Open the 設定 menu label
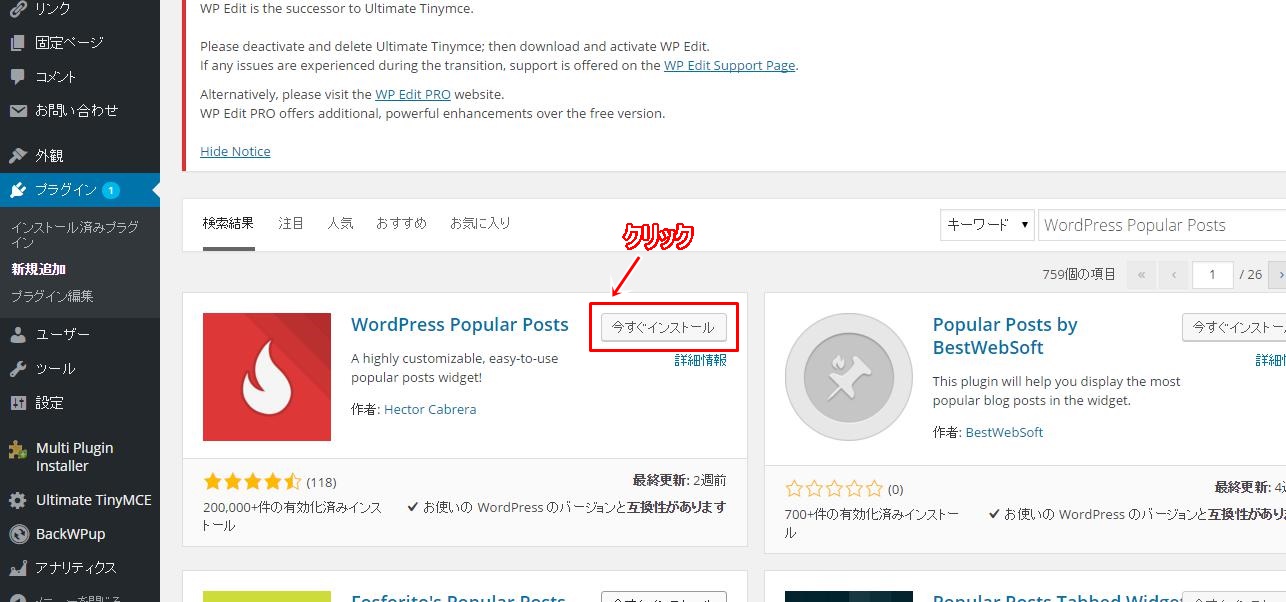Screen dimensions: 1286x602 49,403
